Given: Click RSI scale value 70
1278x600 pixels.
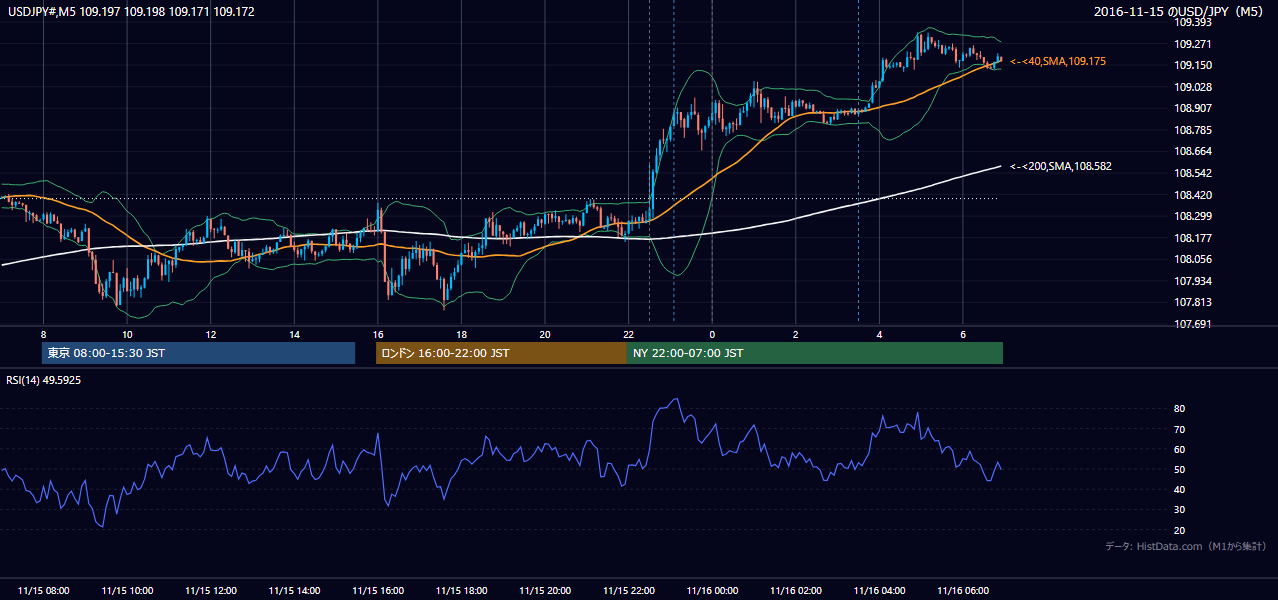Looking at the screenshot, I should click(1180, 429).
